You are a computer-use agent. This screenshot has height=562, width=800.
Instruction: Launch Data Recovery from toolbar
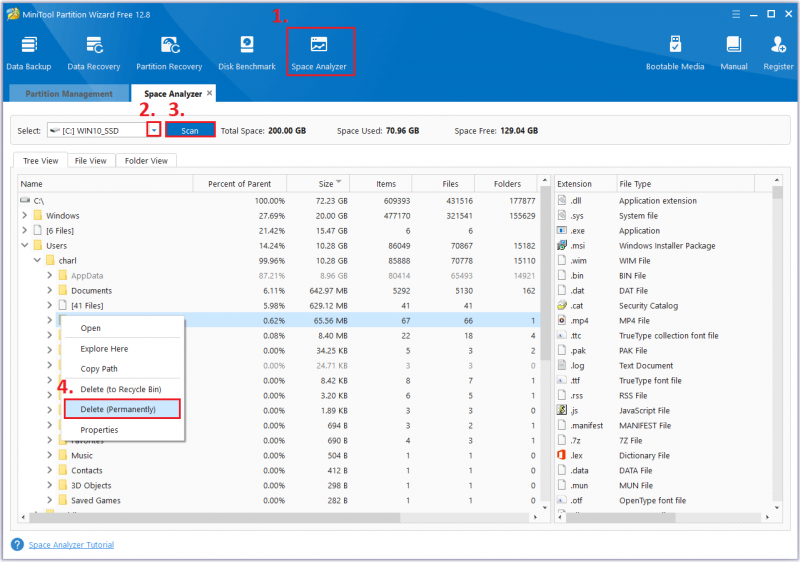tap(94, 53)
